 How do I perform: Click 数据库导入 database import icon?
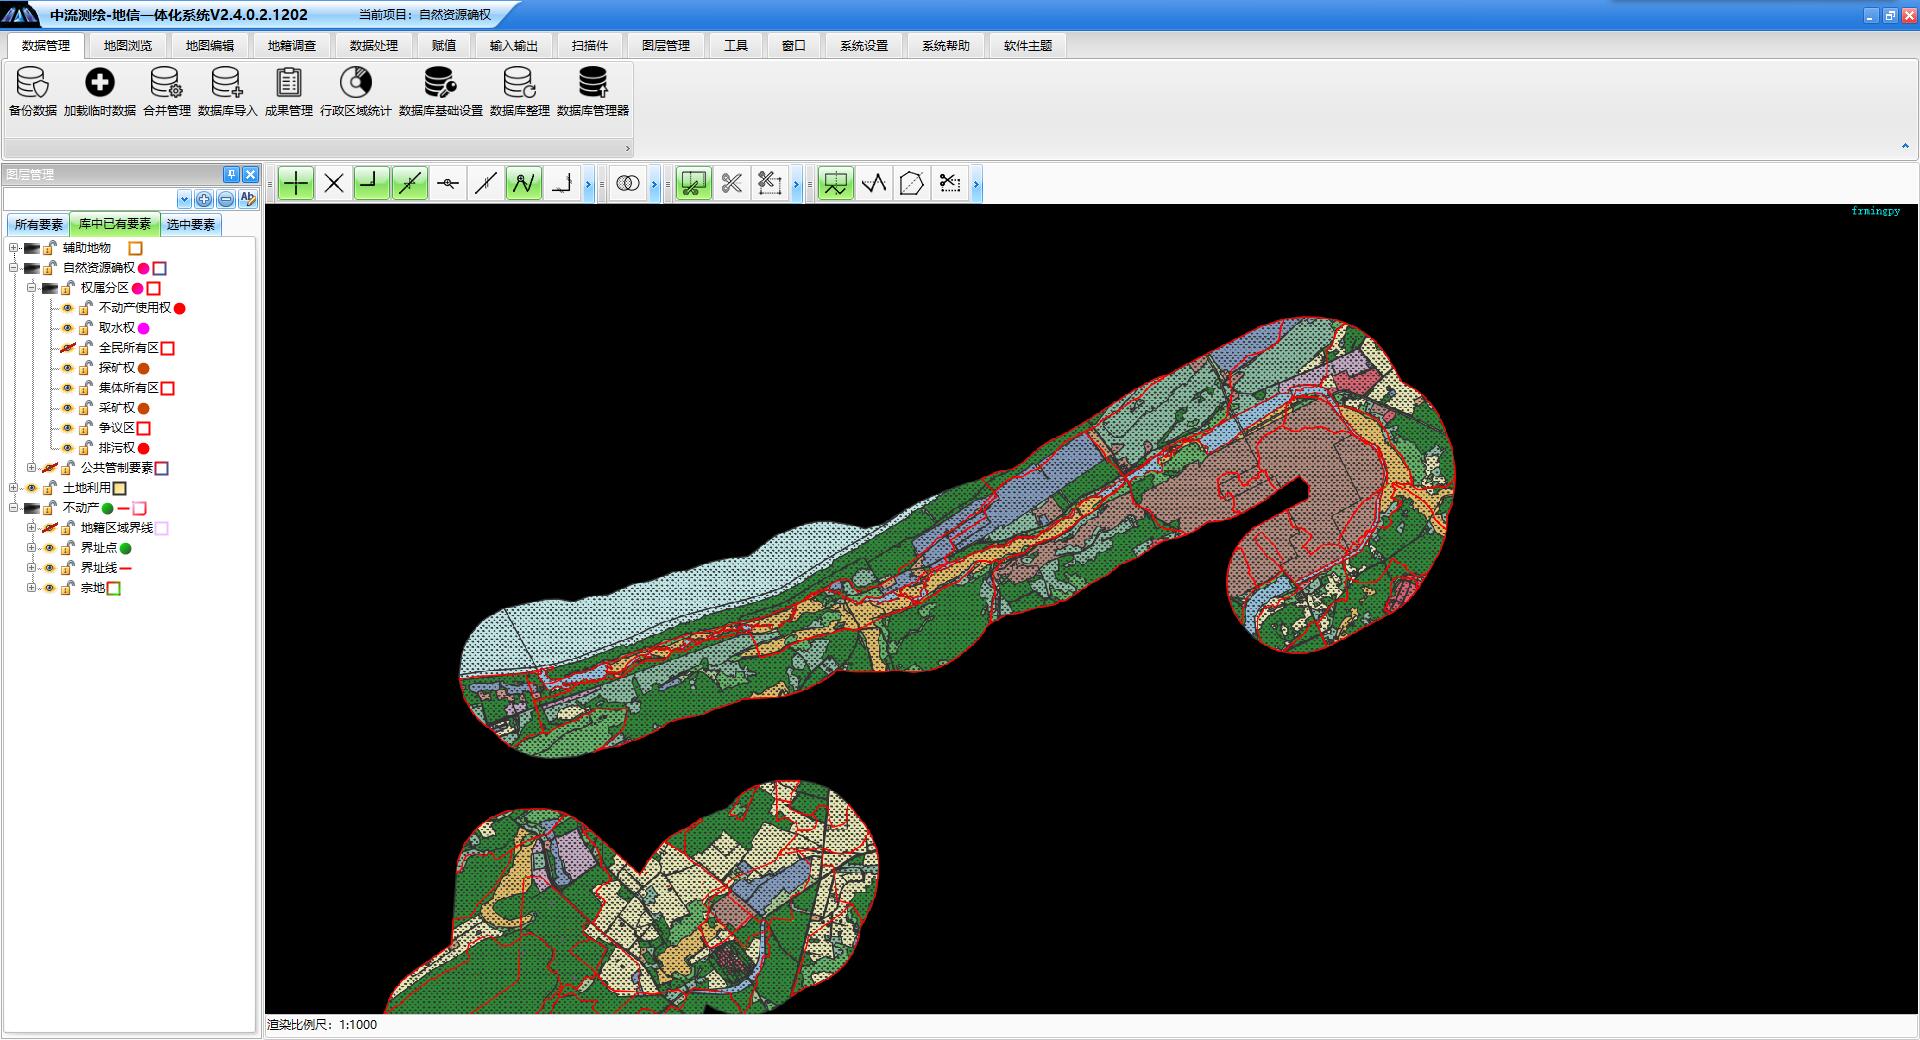click(227, 82)
